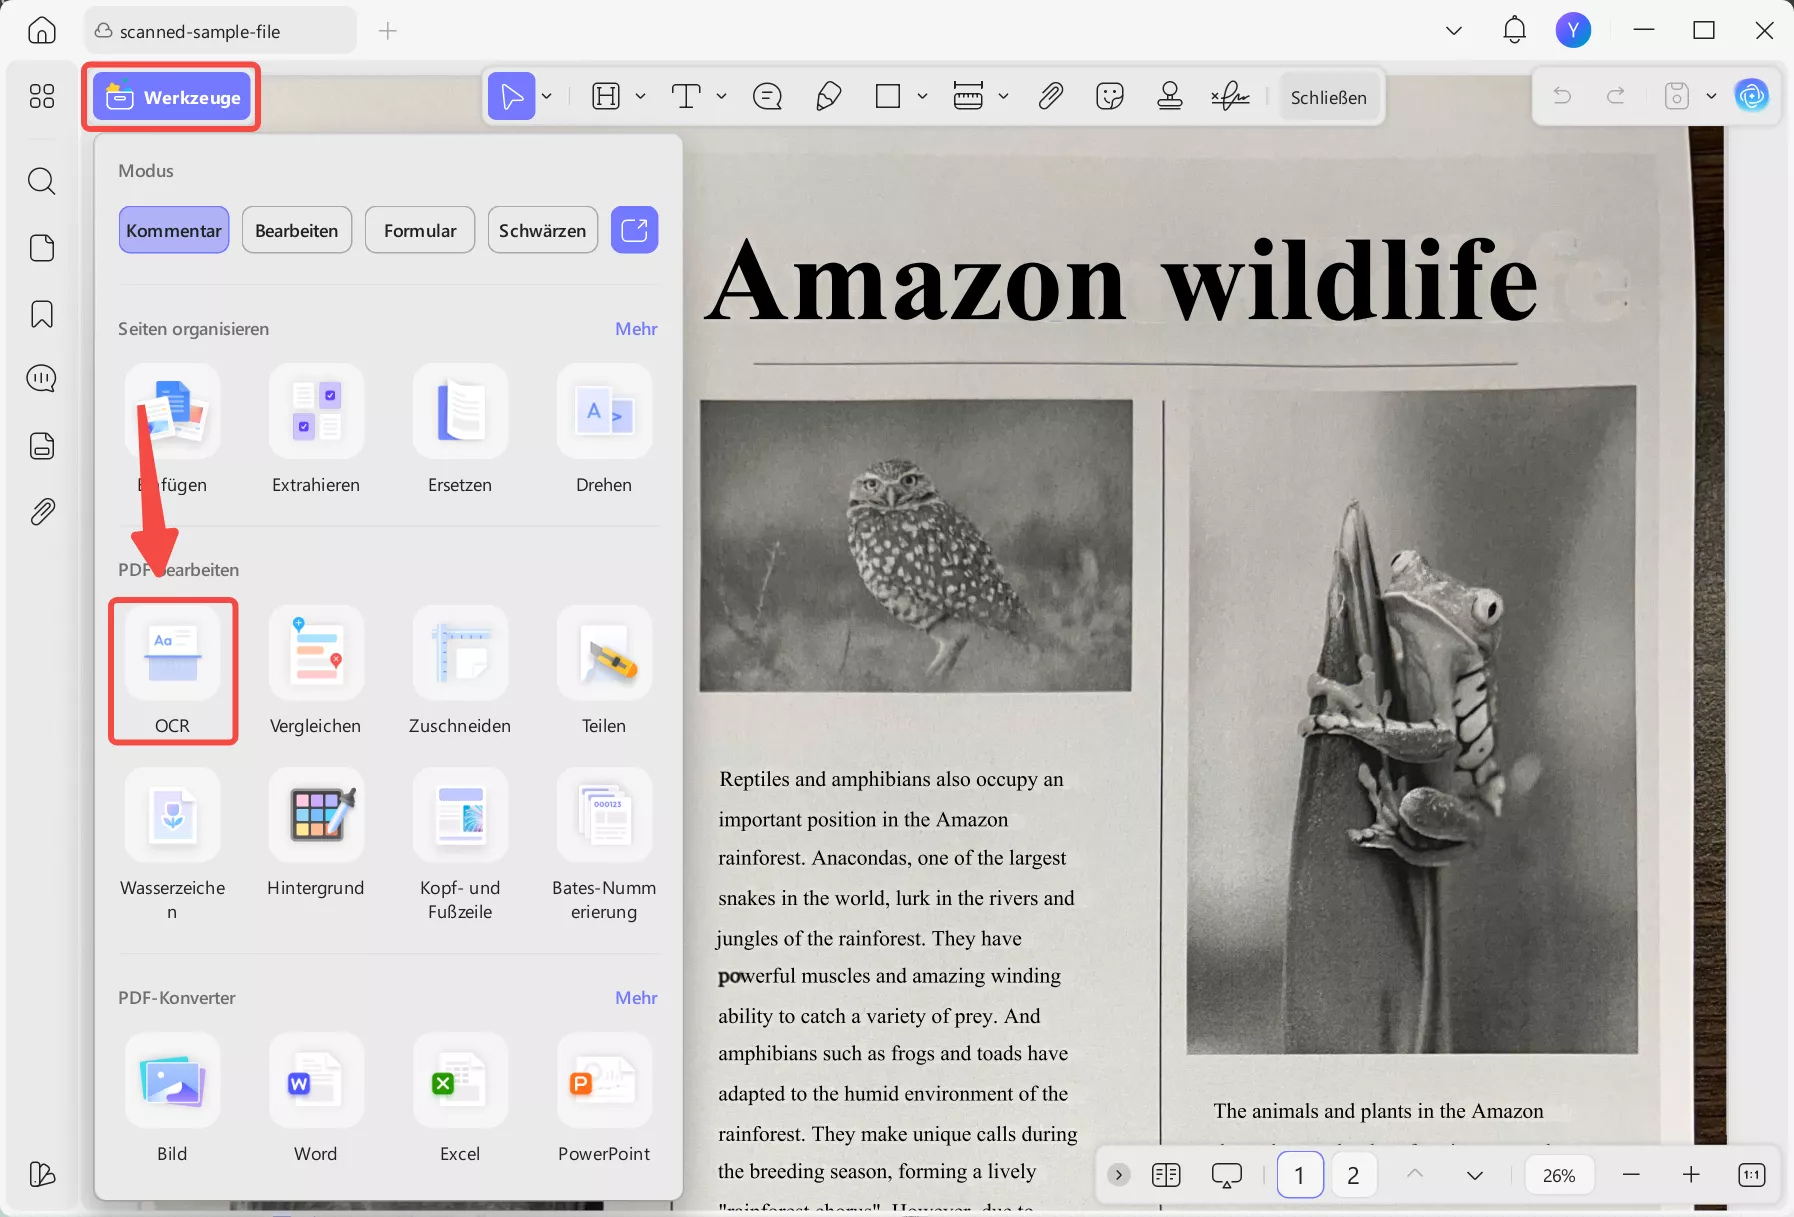Go to page 2
This screenshot has height=1217, width=1794.
click(1353, 1175)
